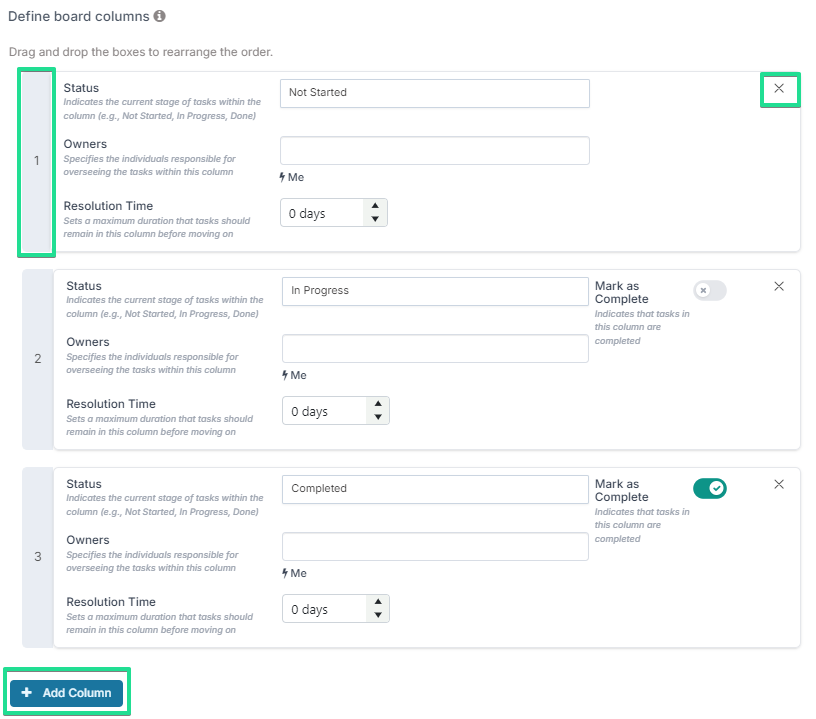Assign Me as owner for In Progress column
The height and width of the screenshot is (719, 816).
pos(295,375)
